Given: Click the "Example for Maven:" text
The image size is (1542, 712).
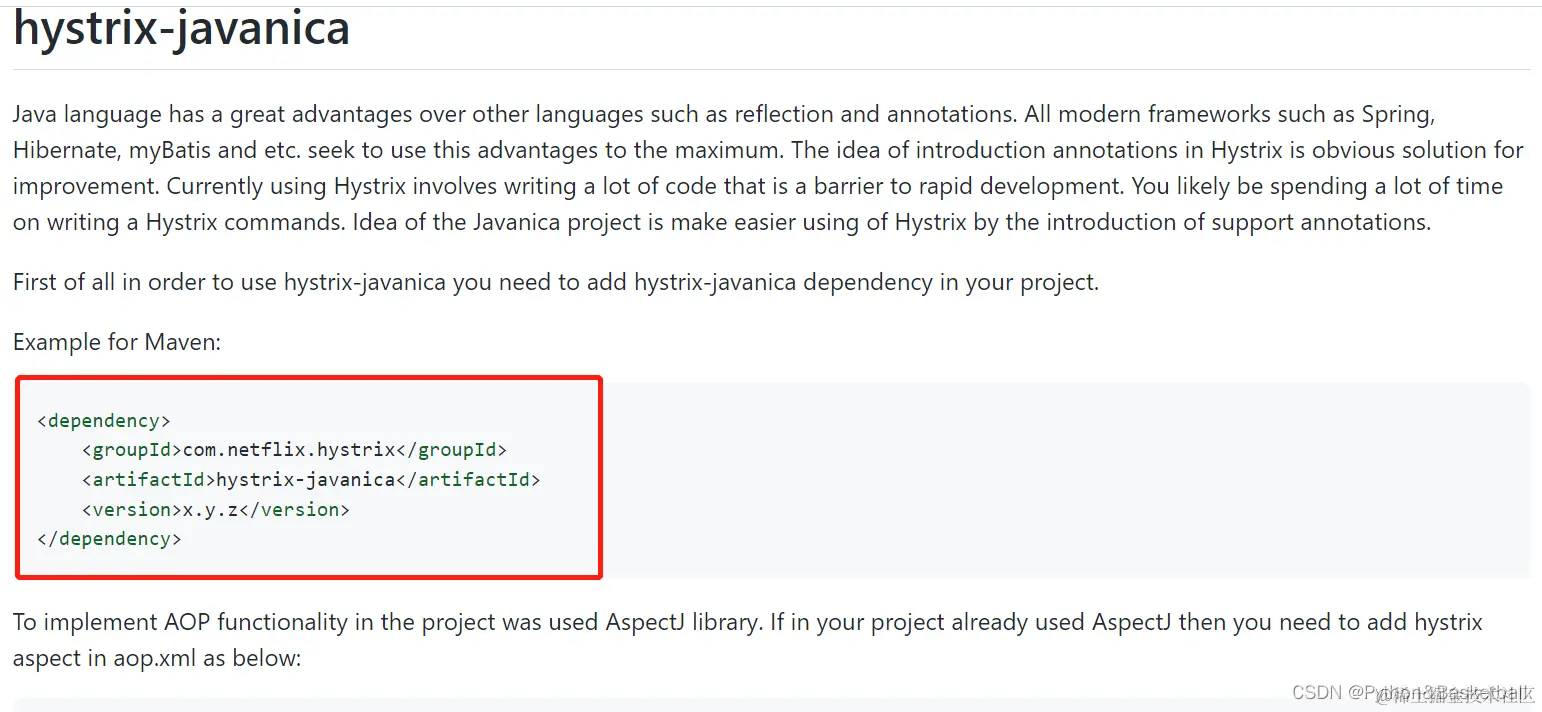Looking at the screenshot, I should coord(117,342).
